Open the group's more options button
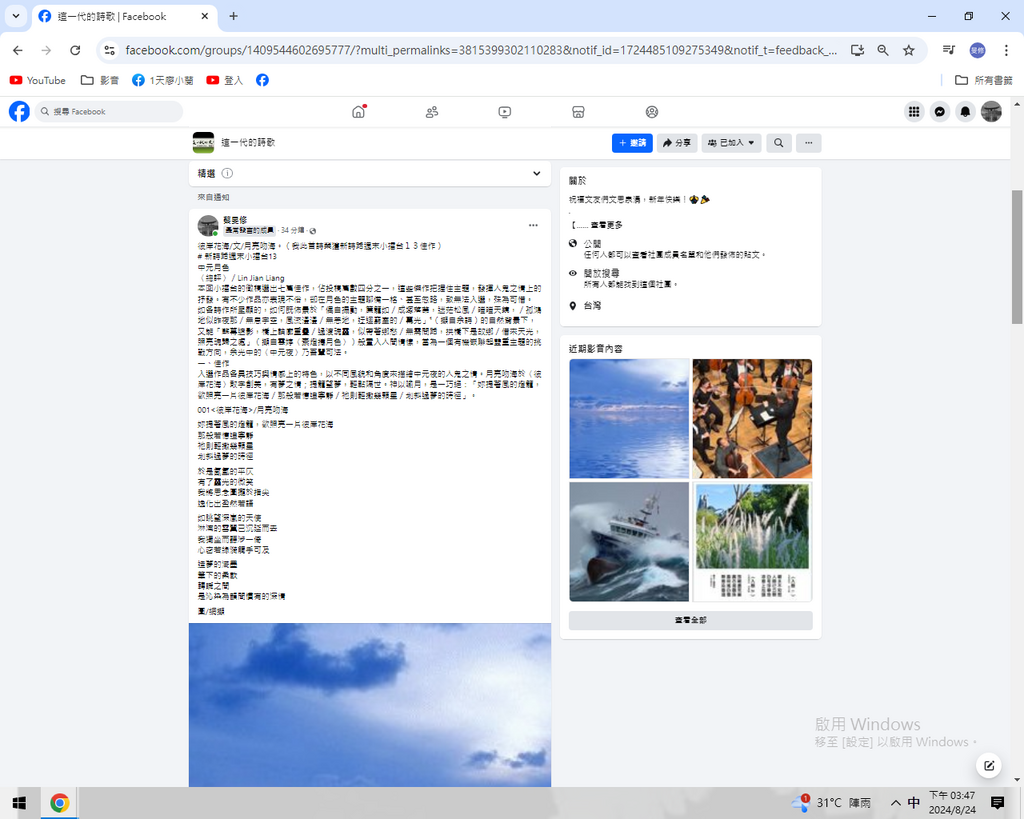Image resolution: width=1024 pixels, height=819 pixels. pyautogui.click(x=808, y=143)
